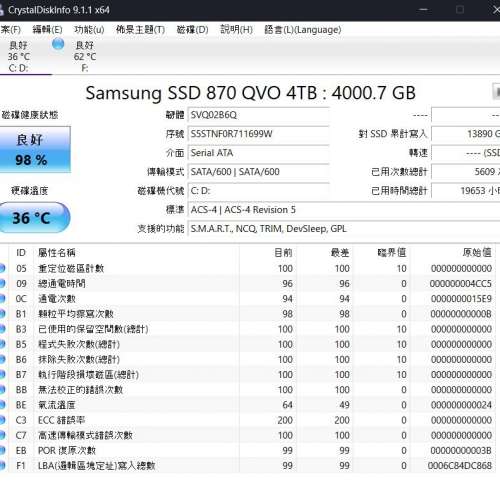The image size is (500, 500).
Task: Open the 磁碟(D) menu
Action: click(x=192, y=30)
